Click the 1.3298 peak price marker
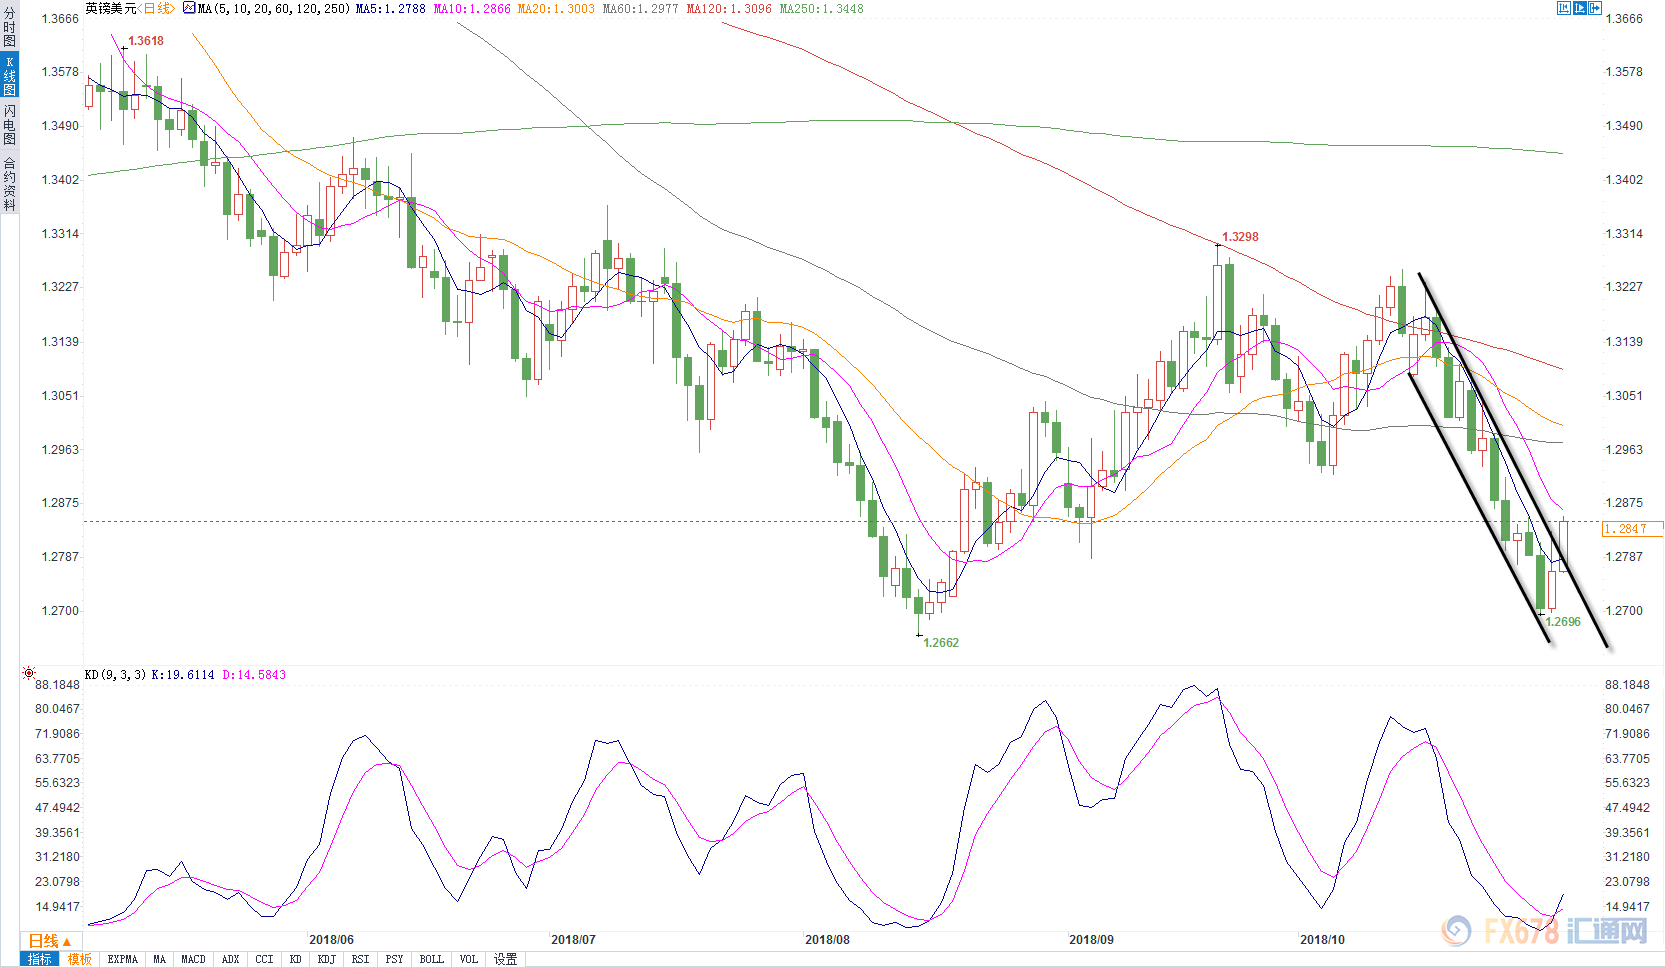Screen dimensions: 1665x967 click(1240, 237)
